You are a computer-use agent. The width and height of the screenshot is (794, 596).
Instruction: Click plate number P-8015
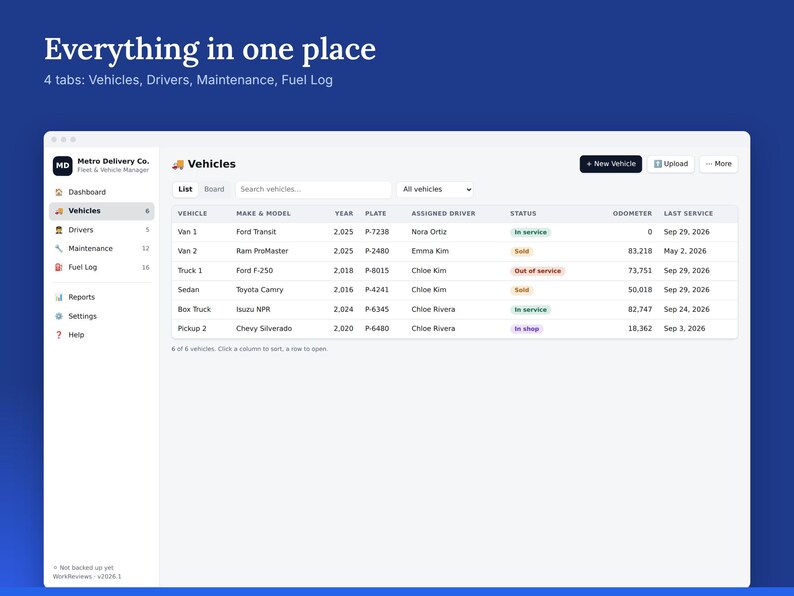click(377, 271)
